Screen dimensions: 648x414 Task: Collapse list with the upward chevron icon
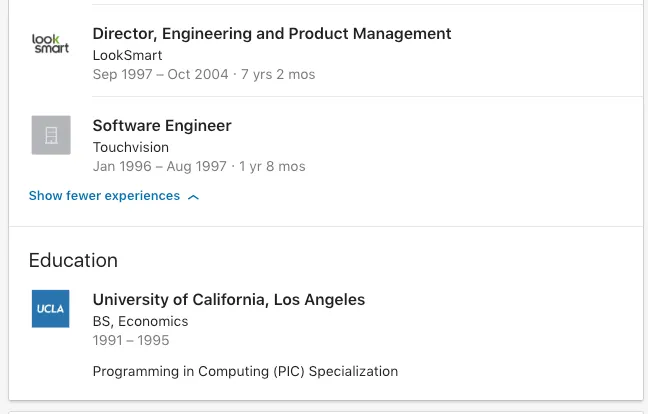click(193, 197)
